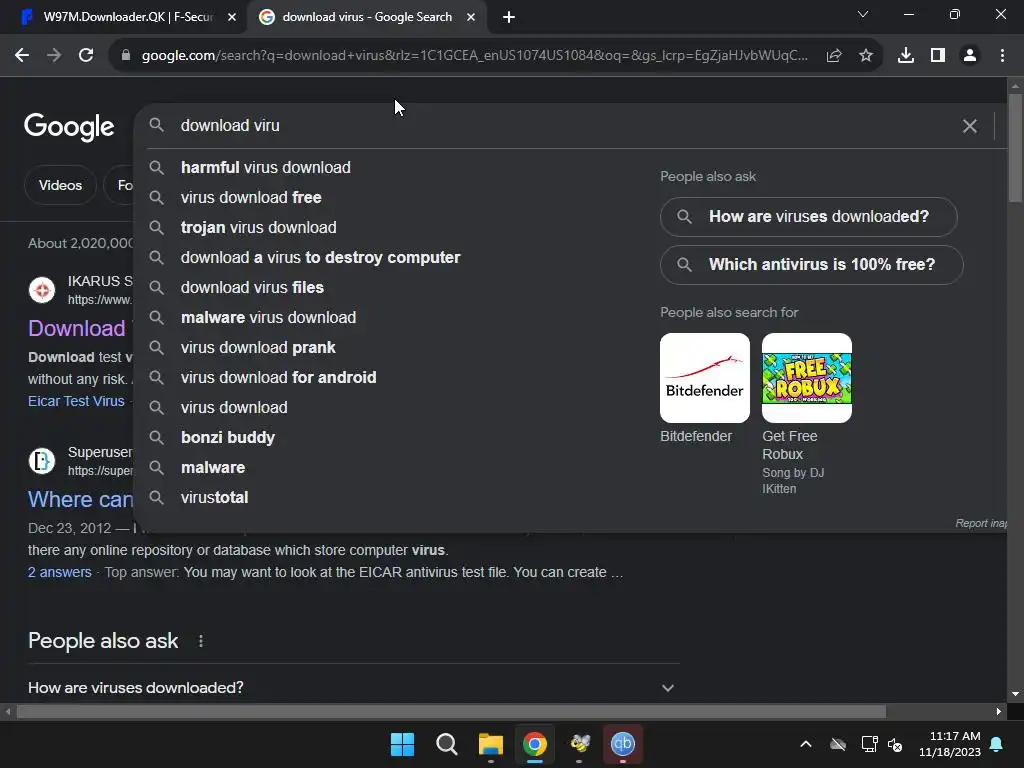Click the horizontal page scrollbar
This screenshot has width=1024, height=768.
(x=451, y=712)
